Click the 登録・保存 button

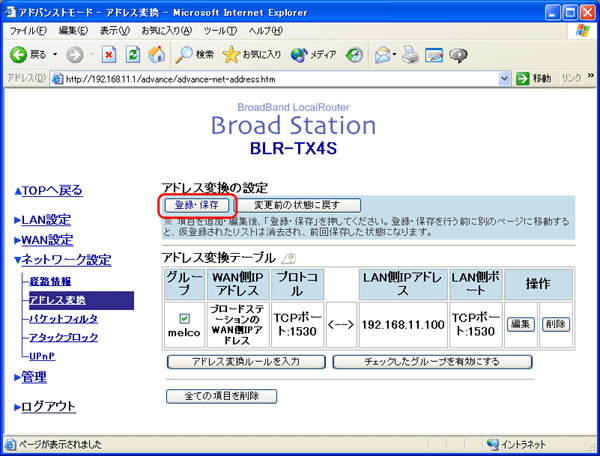(x=197, y=205)
